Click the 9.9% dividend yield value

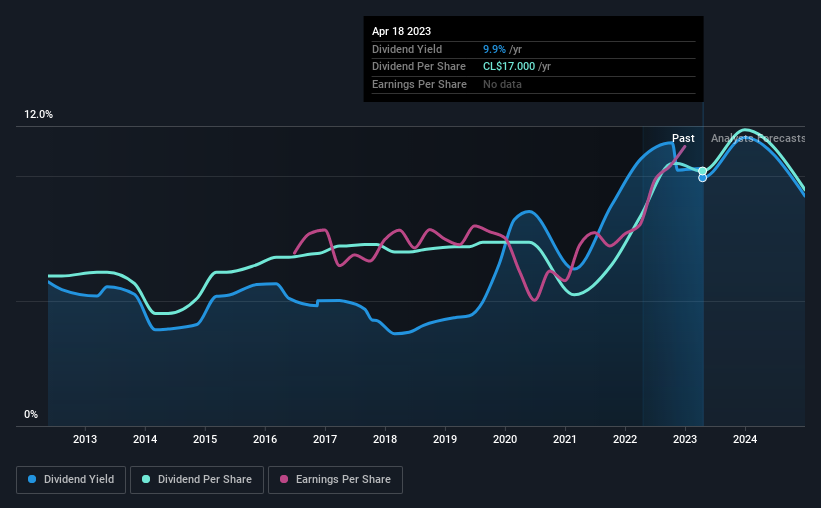coord(494,49)
